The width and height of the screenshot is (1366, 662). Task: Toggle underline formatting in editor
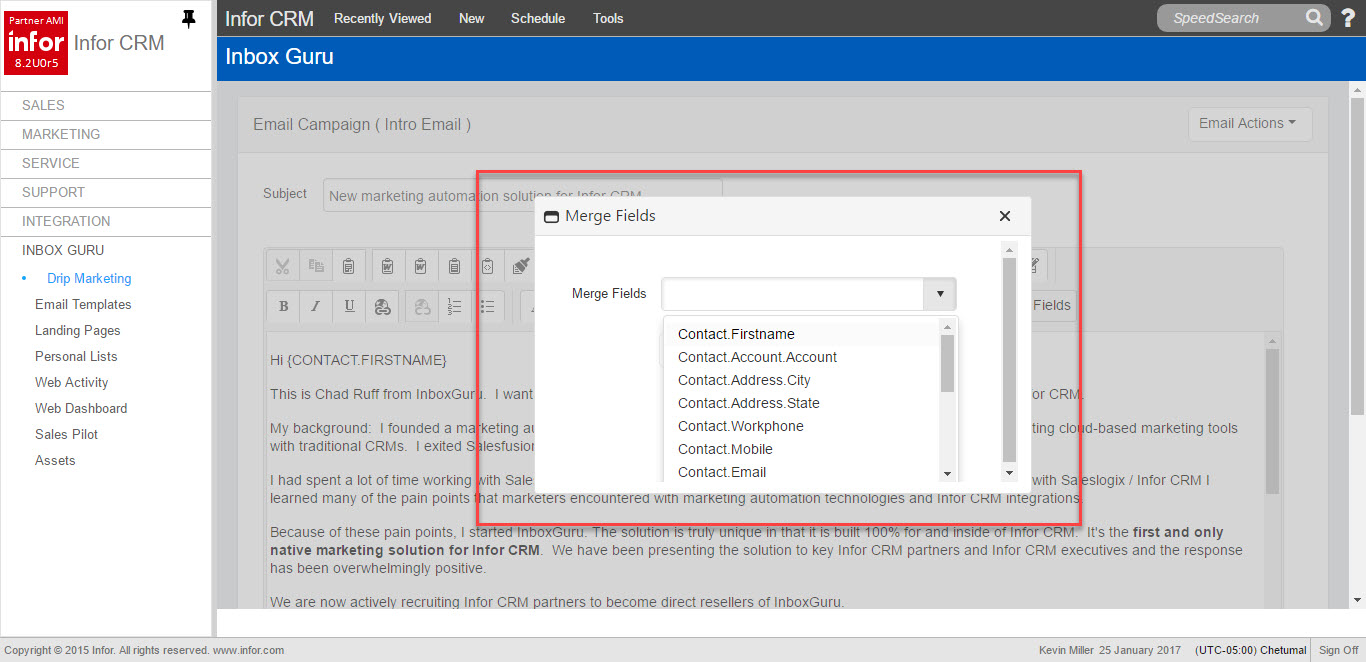(349, 306)
